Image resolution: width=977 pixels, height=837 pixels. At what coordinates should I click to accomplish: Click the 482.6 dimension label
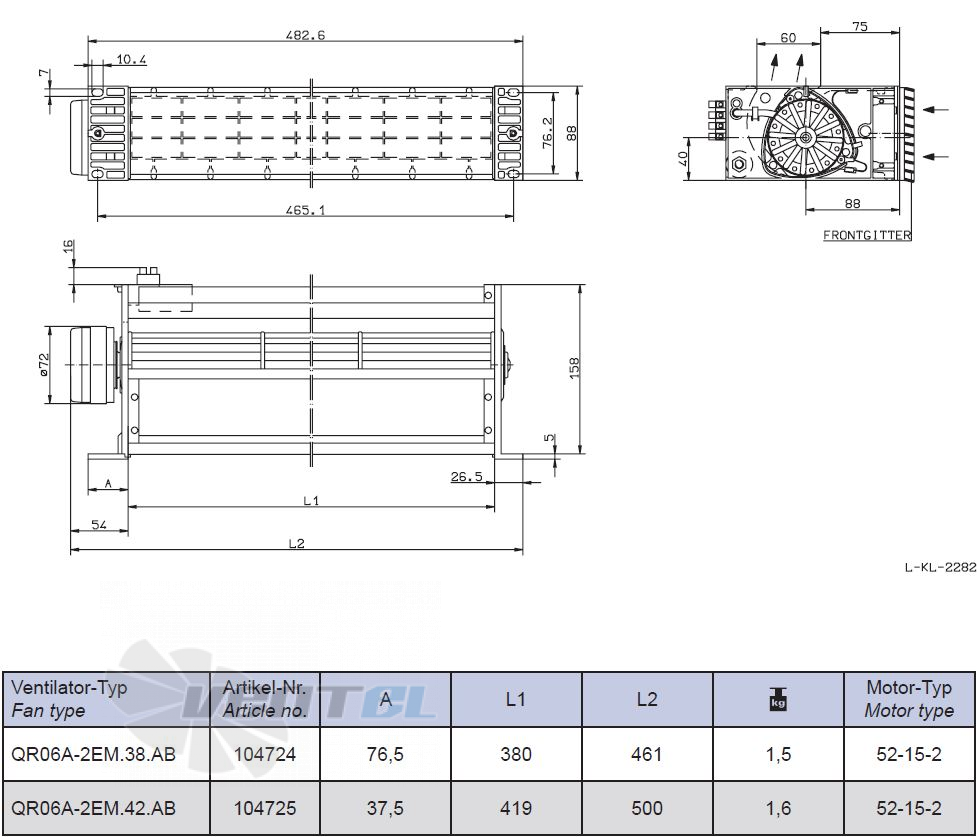point(305,35)
